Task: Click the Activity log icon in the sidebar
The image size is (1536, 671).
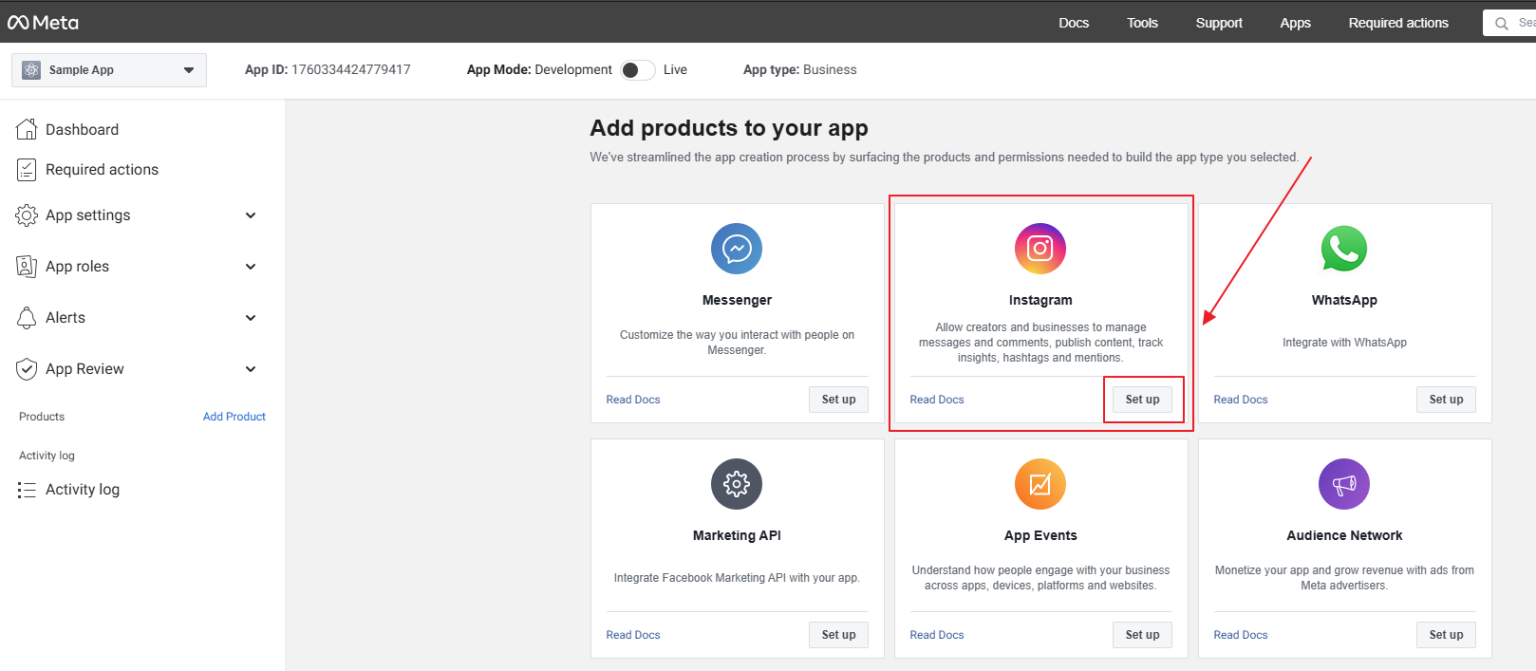Action: [26, 489]
